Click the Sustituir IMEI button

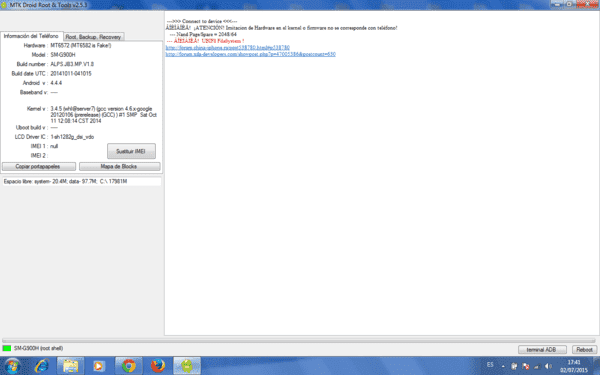[x=131, y=151]
